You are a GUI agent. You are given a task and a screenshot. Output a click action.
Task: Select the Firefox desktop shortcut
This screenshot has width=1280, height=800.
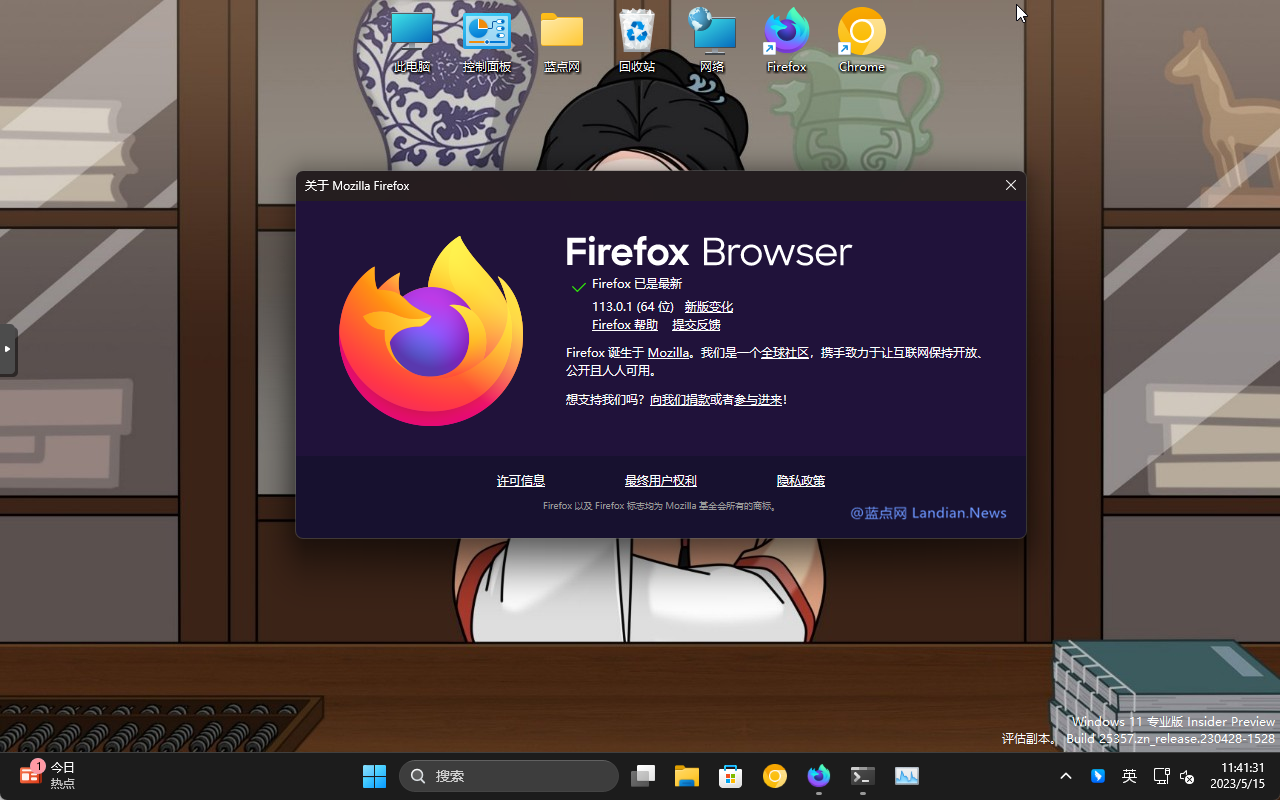787,41
